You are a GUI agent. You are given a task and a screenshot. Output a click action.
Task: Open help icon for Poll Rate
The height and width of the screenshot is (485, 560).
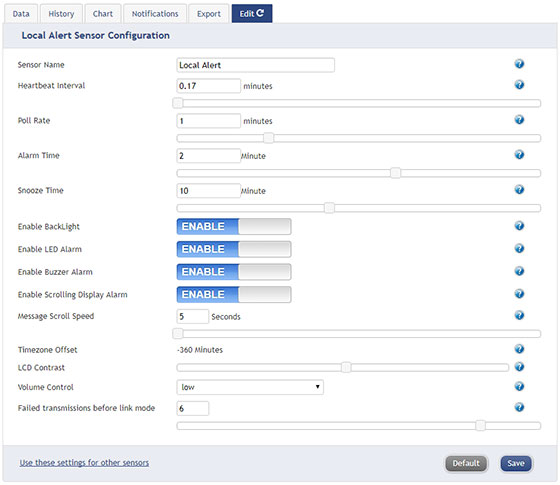(x=519, y=120)
